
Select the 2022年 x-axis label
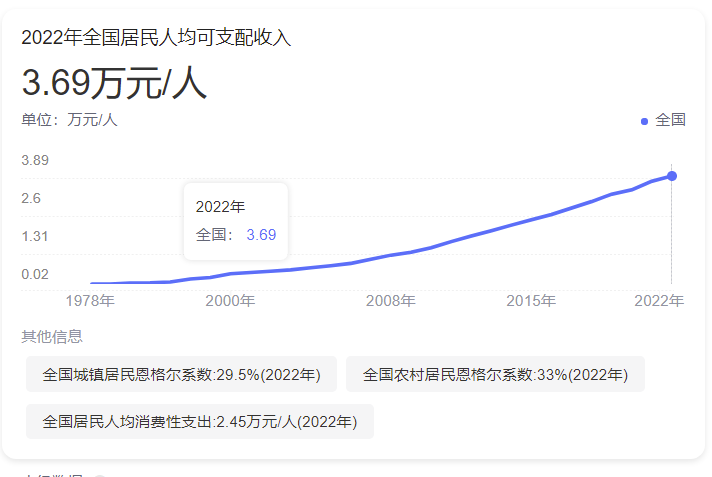(659, 300)
